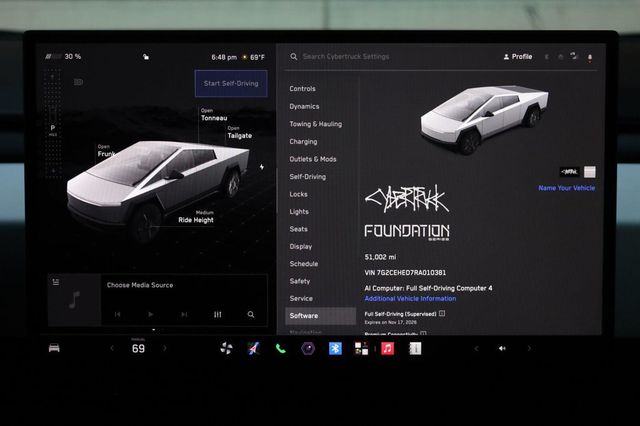Screen dimensions: 640x426
Task: Tap the search magnifier in settings header
Action: pyautogui.click(x=293, y=56)
